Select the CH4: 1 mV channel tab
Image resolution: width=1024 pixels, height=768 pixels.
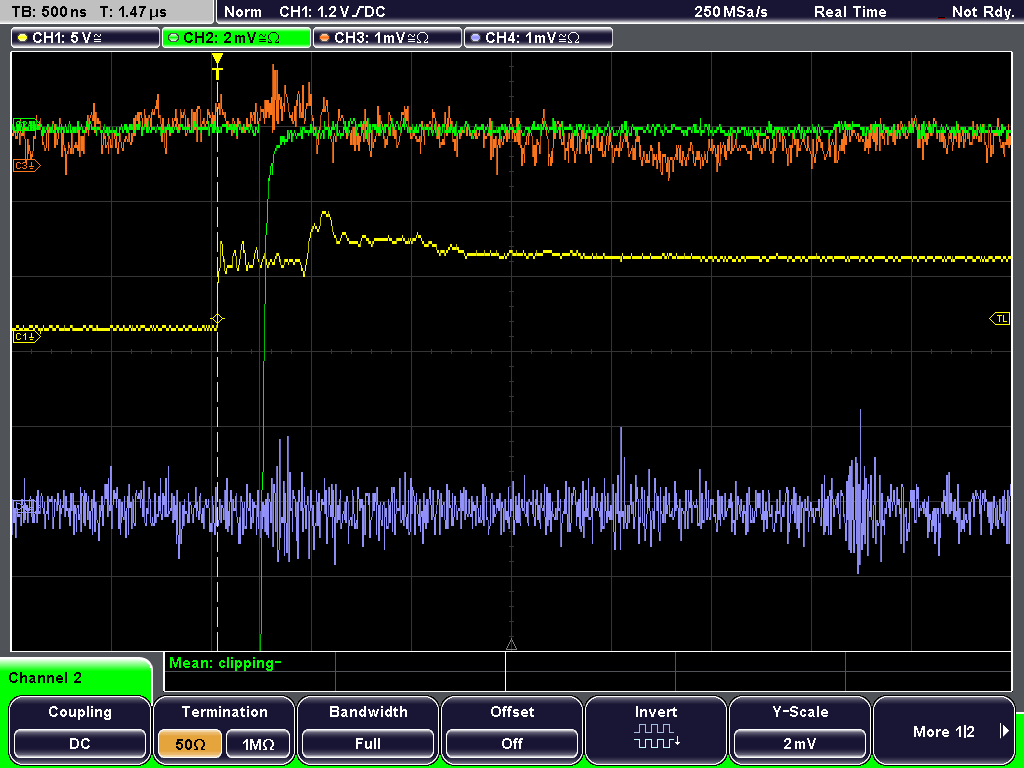pyautogui.click(x=538, y=38)
